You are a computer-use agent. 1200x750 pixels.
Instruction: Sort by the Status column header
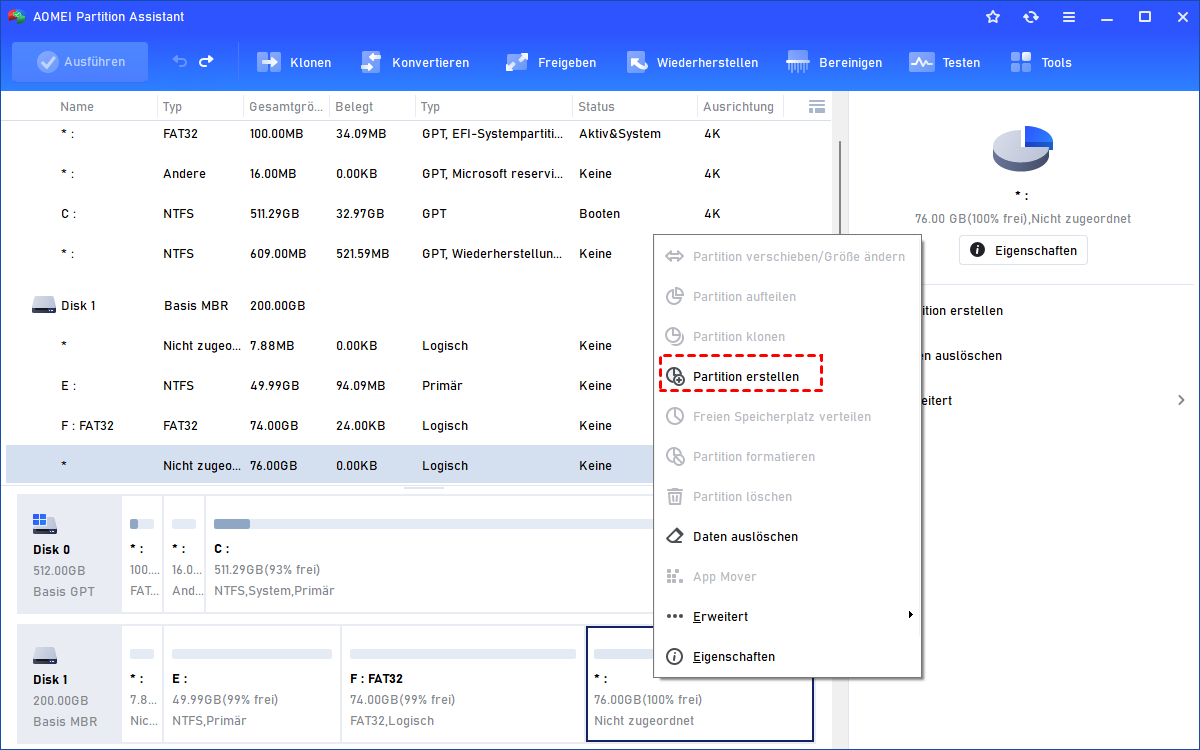[597, 106]
